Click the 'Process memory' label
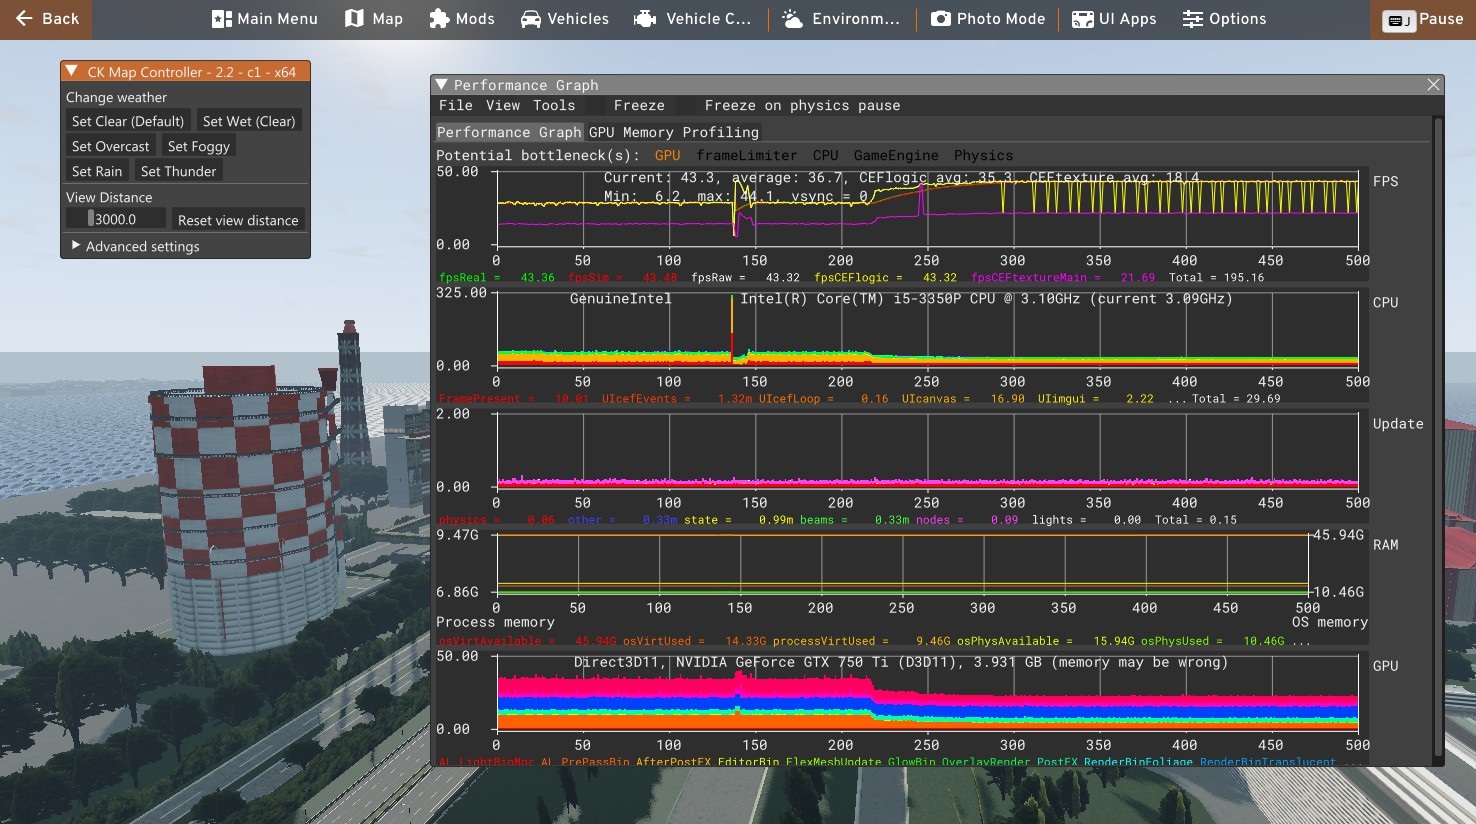The height and width of the screenshot is (824, 1476). [495, 622]
